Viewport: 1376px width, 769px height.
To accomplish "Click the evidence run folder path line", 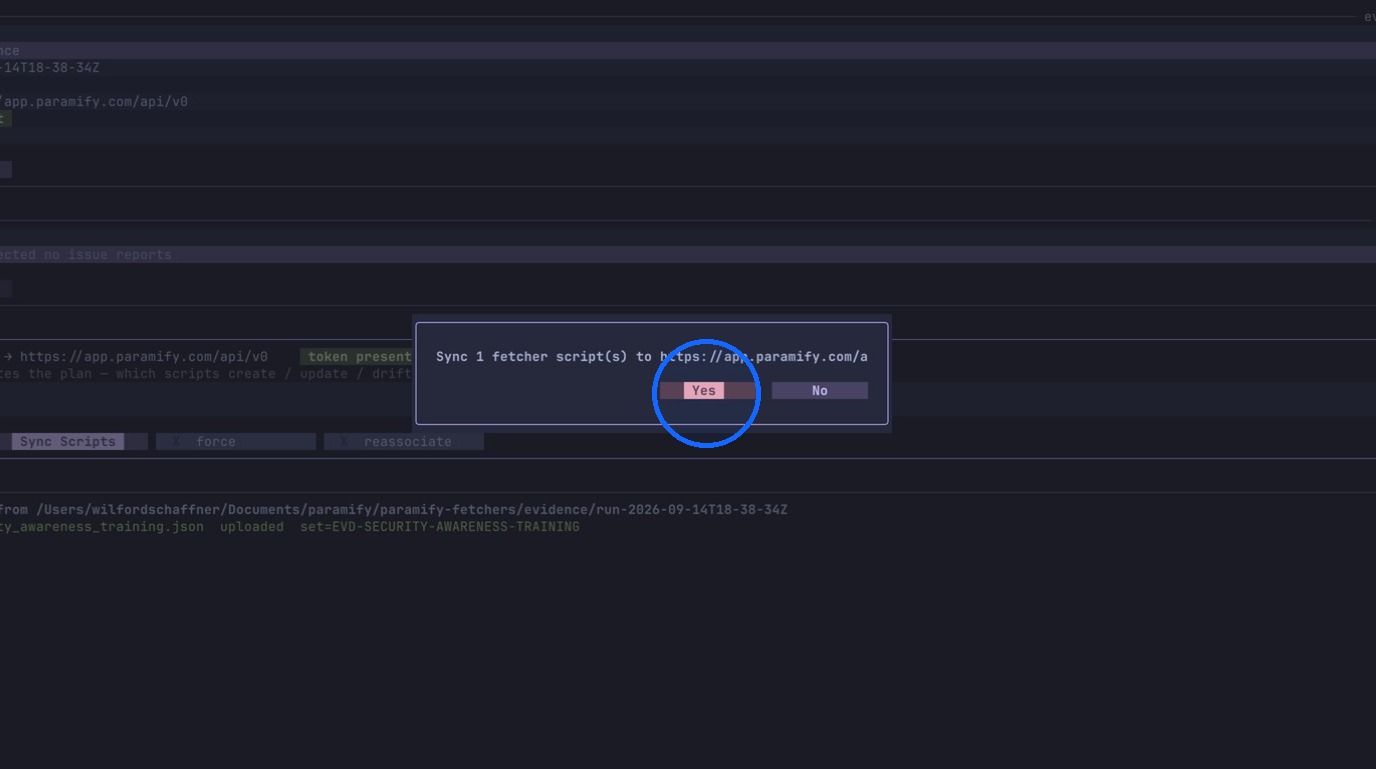I will (394, 510).
